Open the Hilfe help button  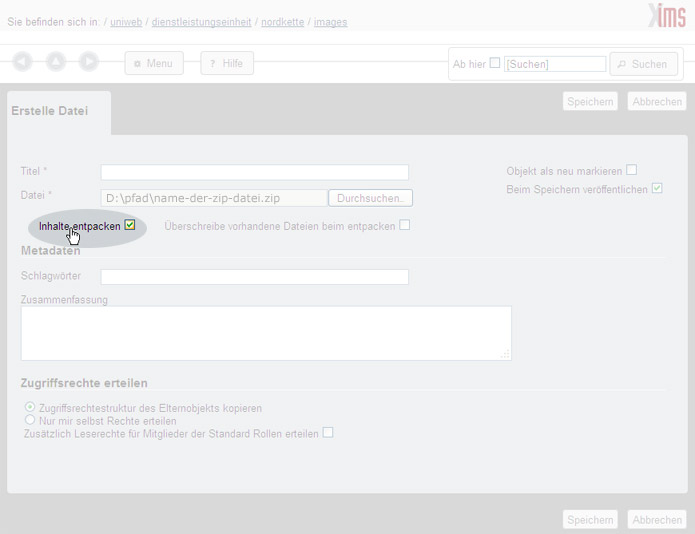[227, 63]
